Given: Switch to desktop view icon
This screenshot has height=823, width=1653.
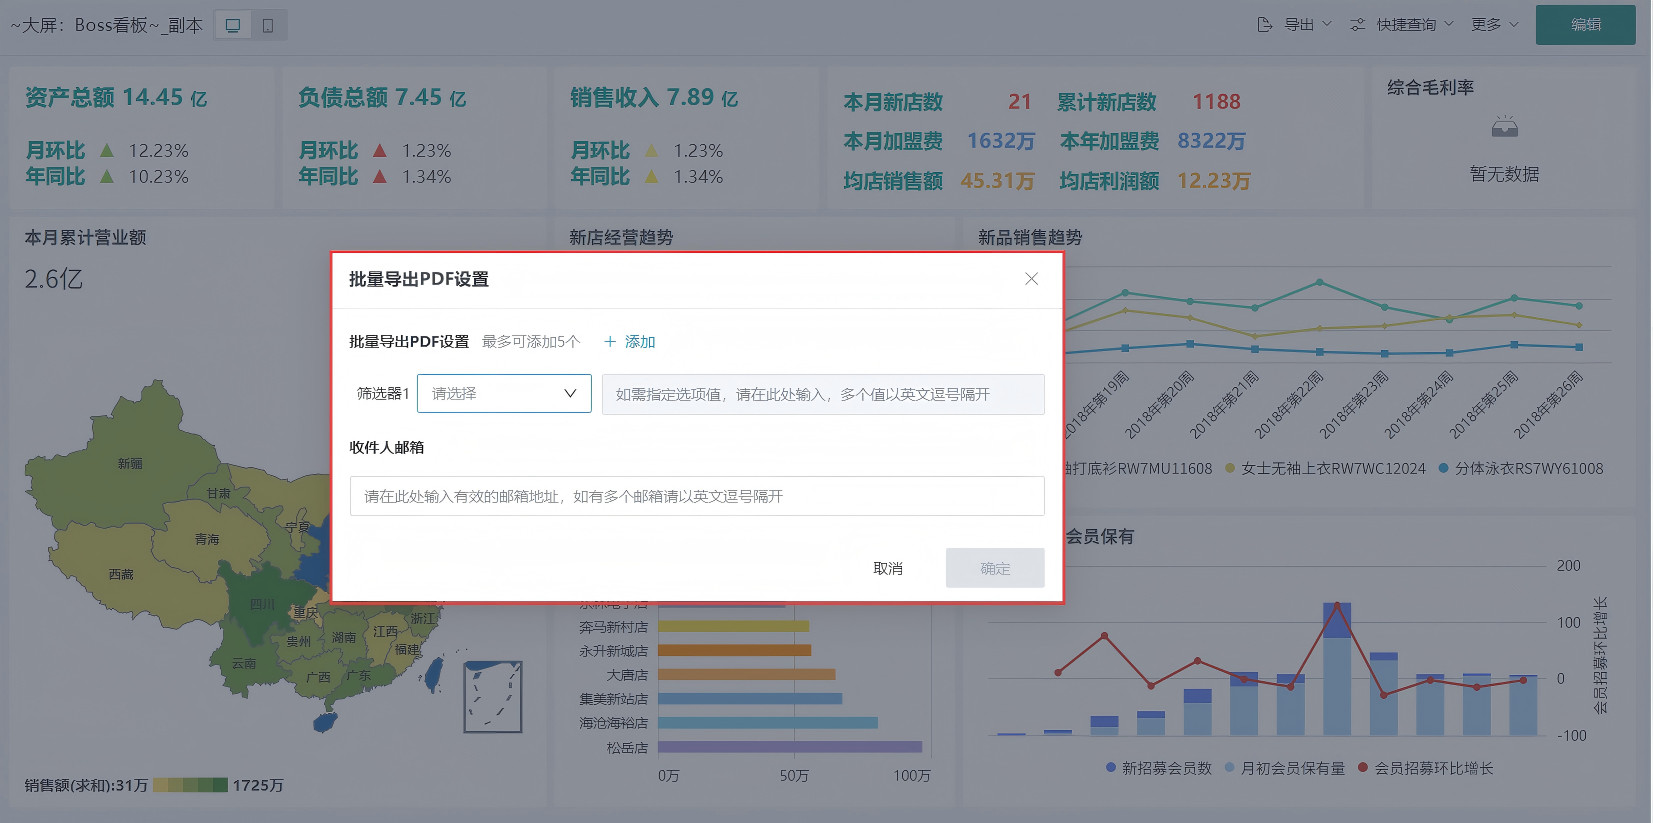Looking at the screenshot, I should coord(233,25).
